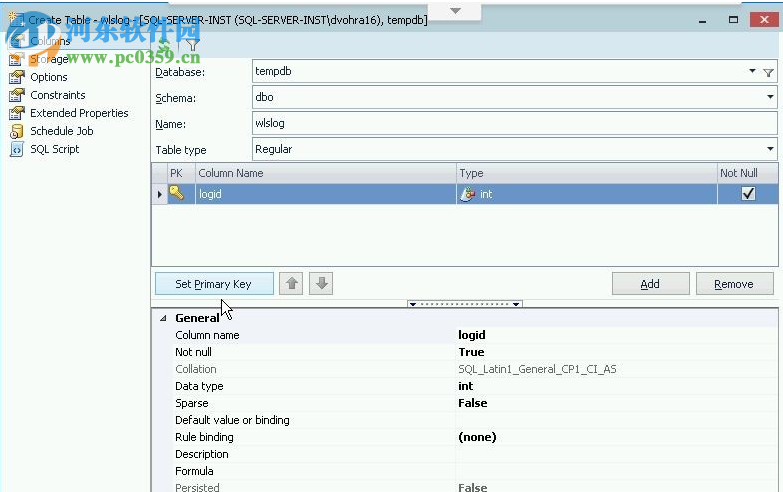Click the Collation value SQL_Latin1_General_CP1_CI_AS

click(537, 369)
